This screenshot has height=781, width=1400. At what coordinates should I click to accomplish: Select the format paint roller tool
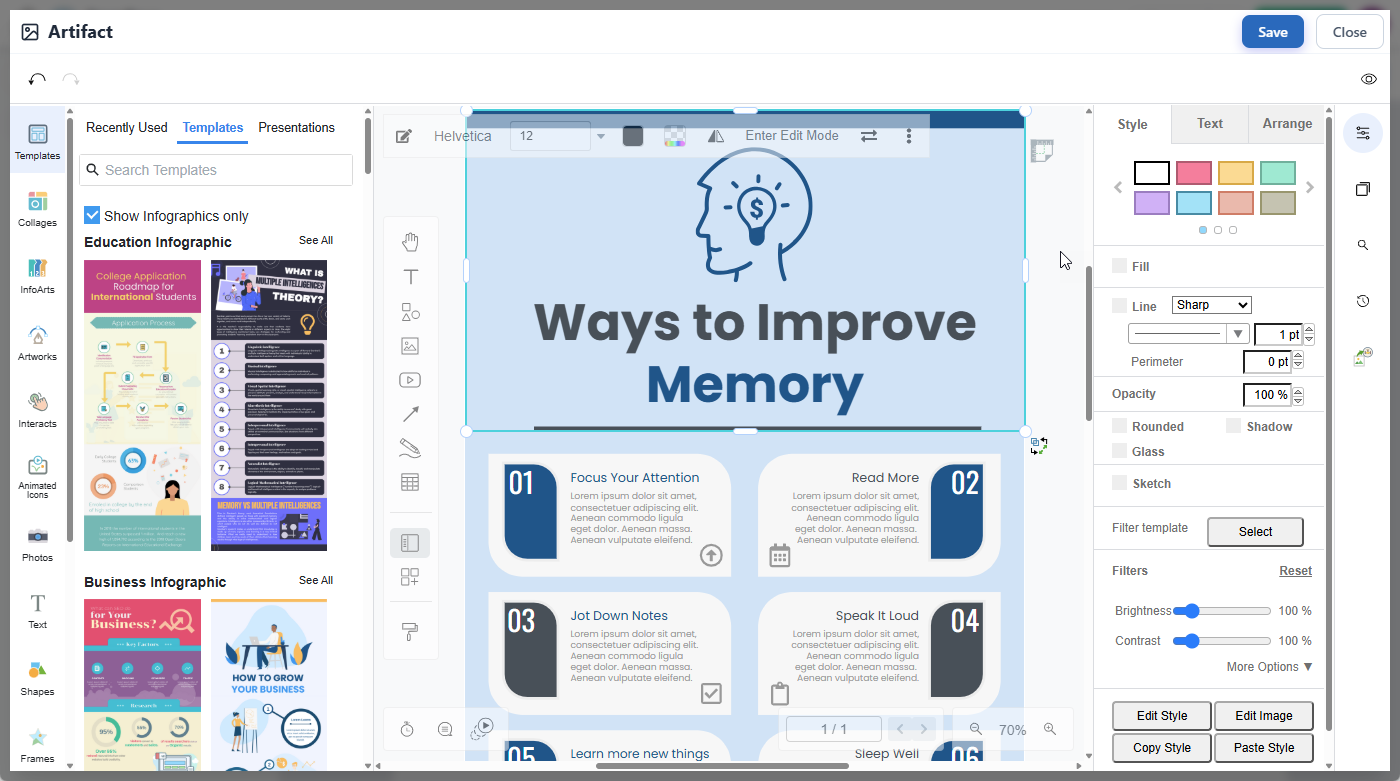click(410, 631)
